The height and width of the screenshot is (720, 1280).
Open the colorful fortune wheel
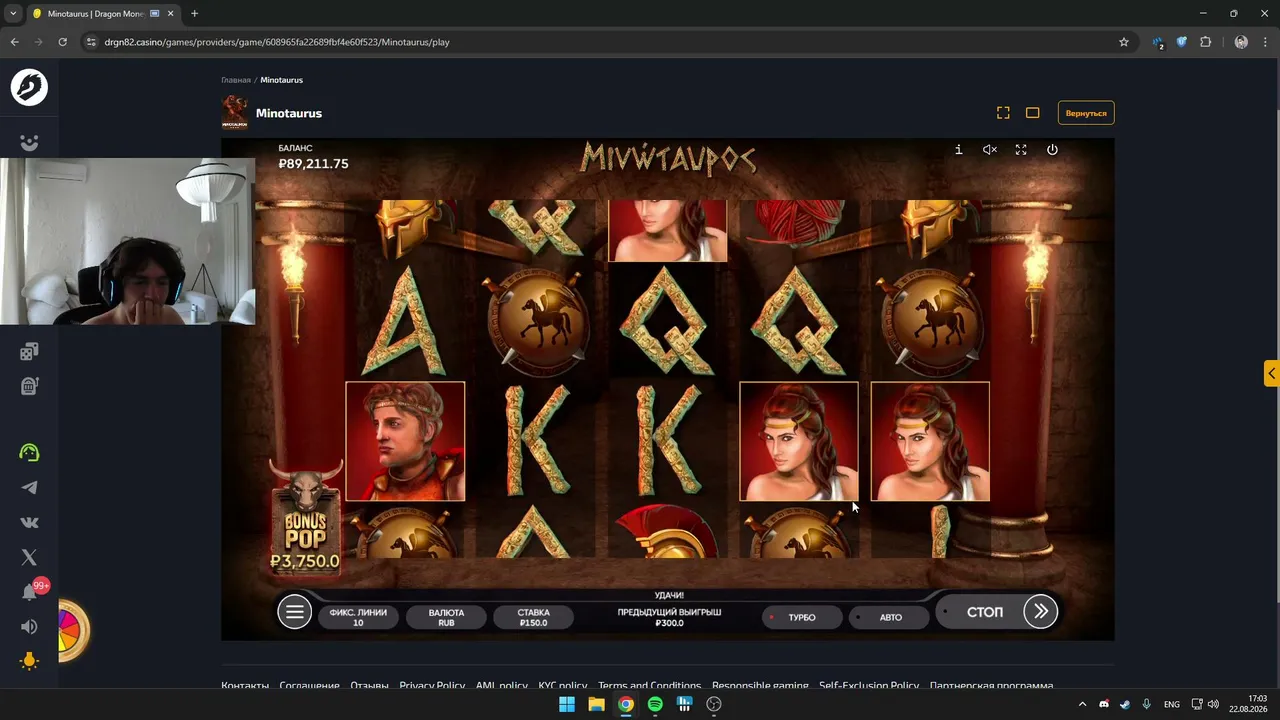pyautogui.click(x=72, y=630)
